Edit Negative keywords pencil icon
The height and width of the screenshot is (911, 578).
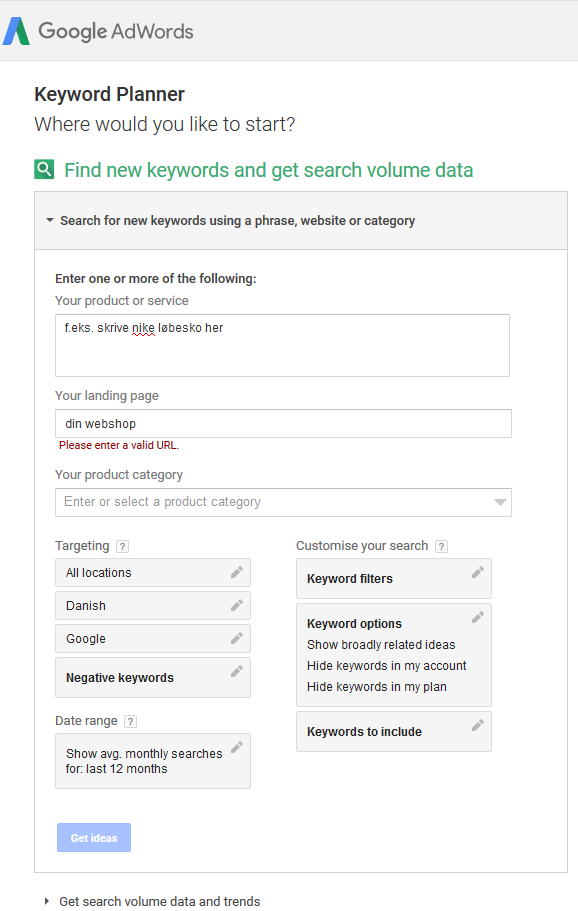(236, 672)
